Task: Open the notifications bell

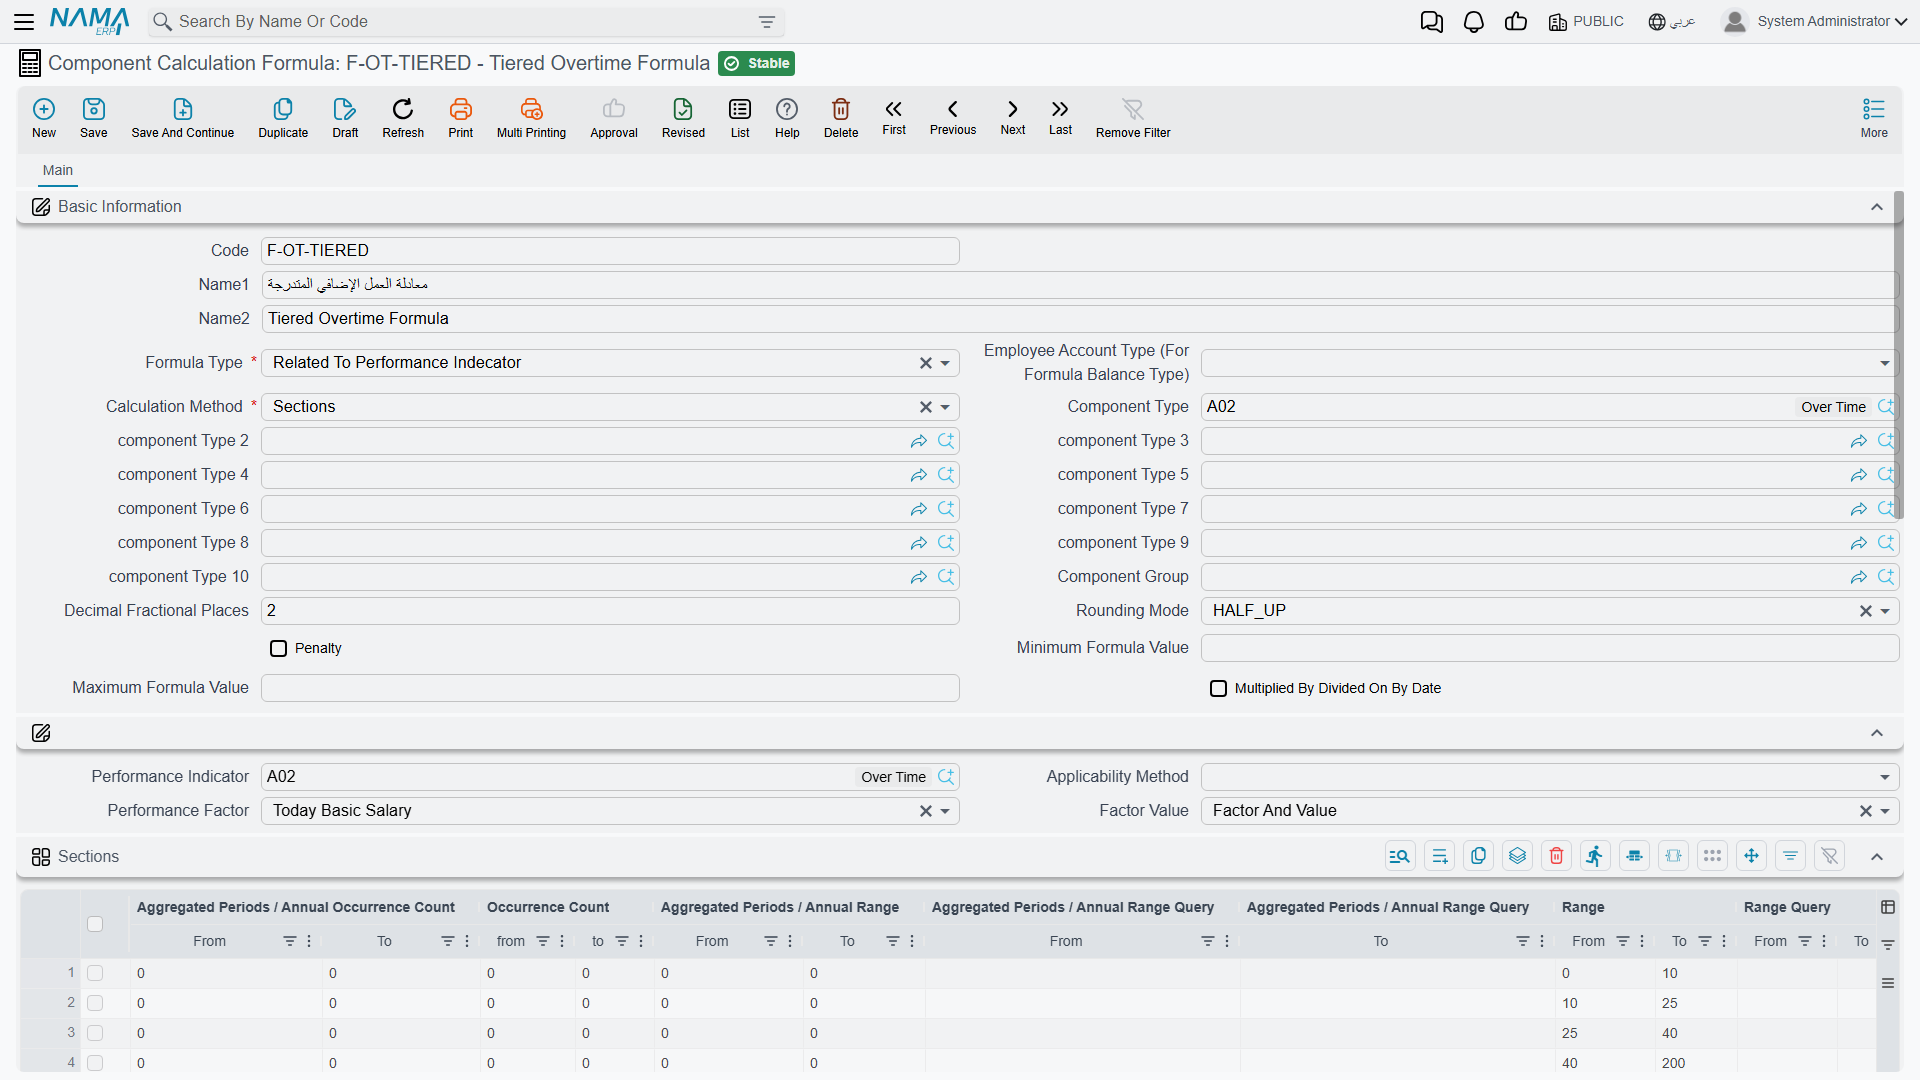Action: tap(1474, 22)
